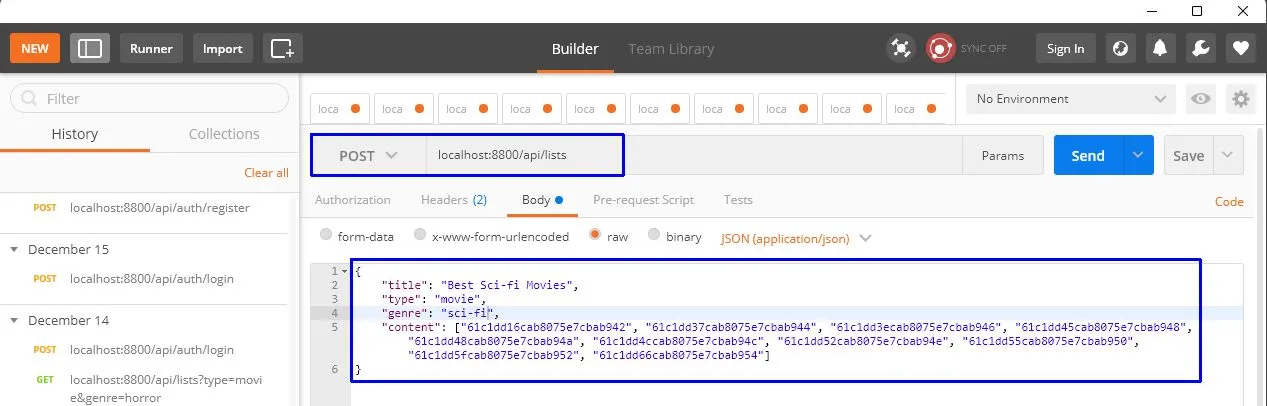The image size is (1267, 406).
Task: Collapse the December 15 history group
Action: 15,249
